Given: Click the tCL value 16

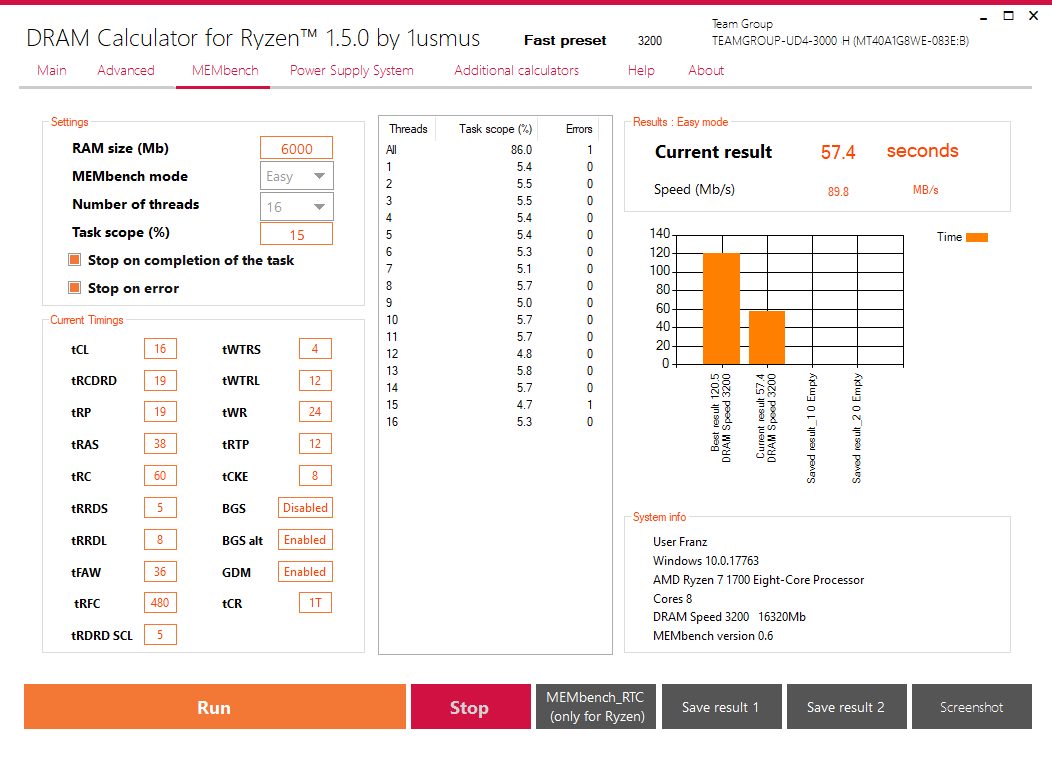Looking at the screenshot, I should click(160, 349).
